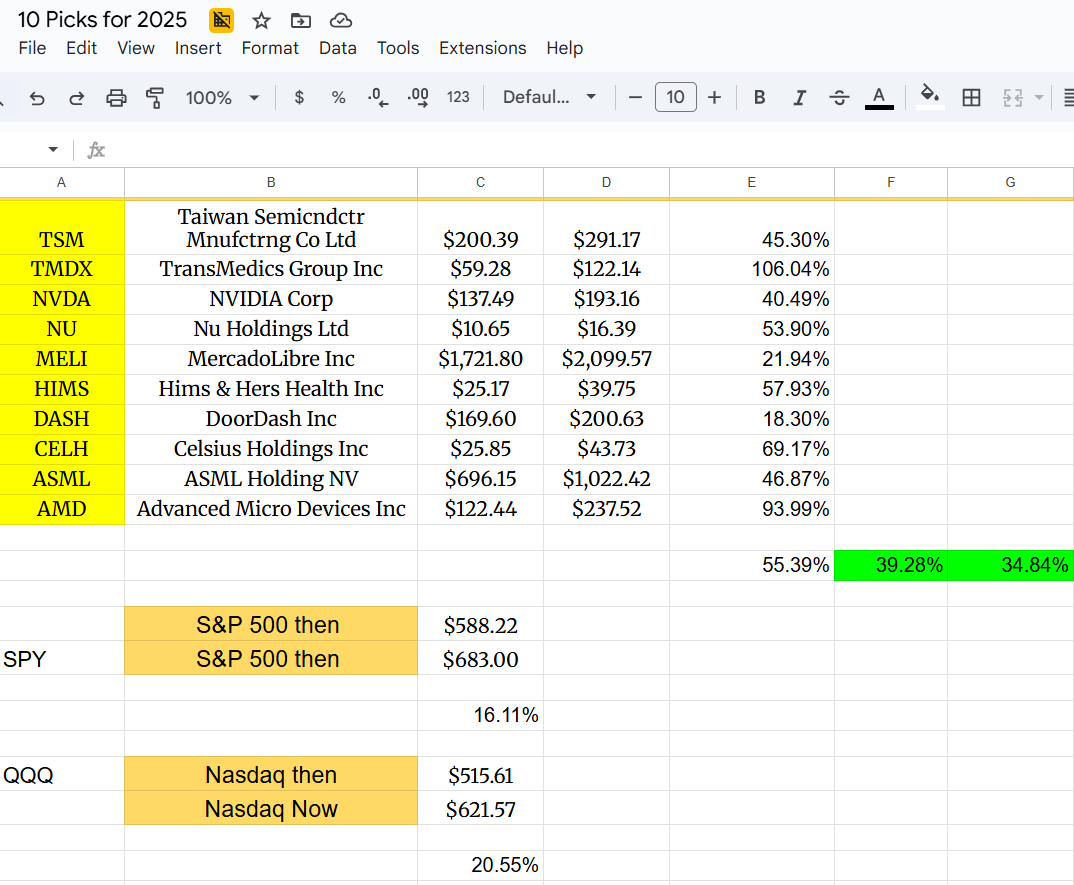Print the spreadsheet via printer icon

(x=116, y=98)
